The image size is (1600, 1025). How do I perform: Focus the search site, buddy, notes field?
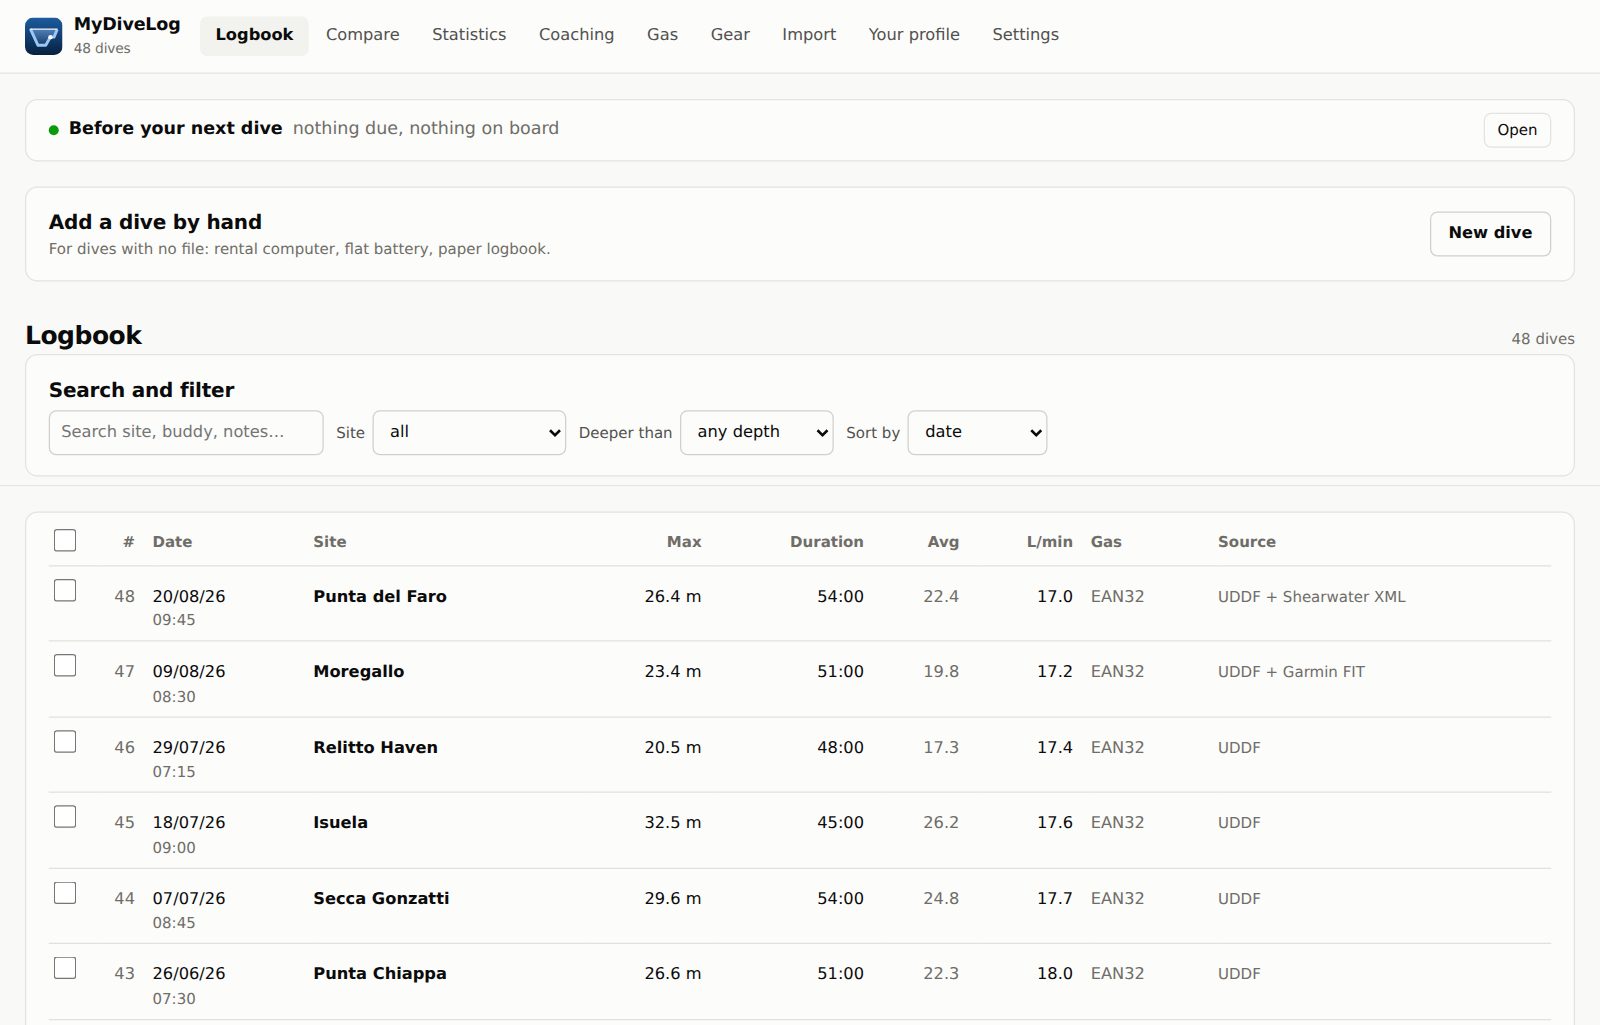tap(186, 432)
